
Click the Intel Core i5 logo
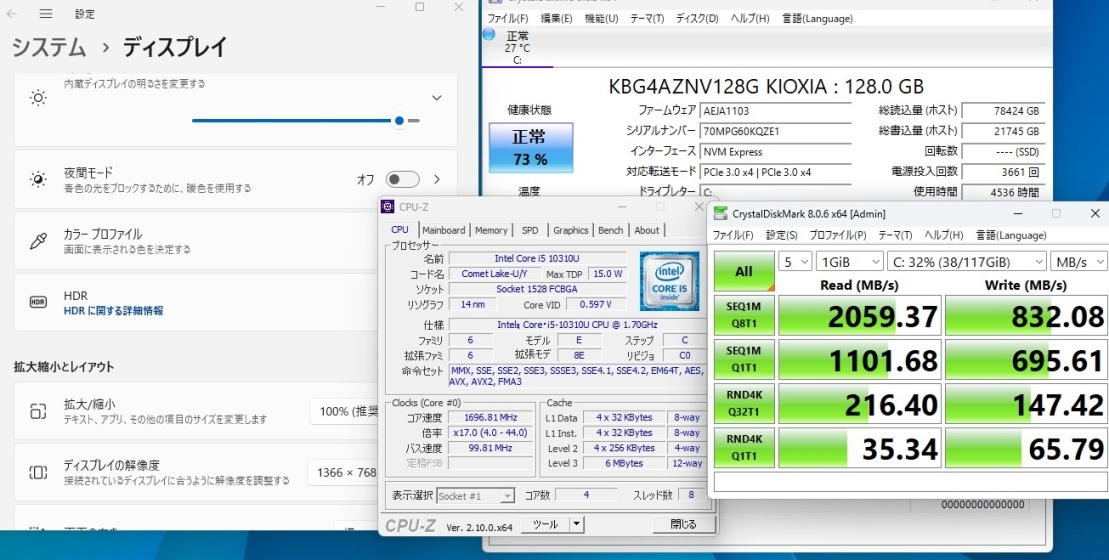669,281
